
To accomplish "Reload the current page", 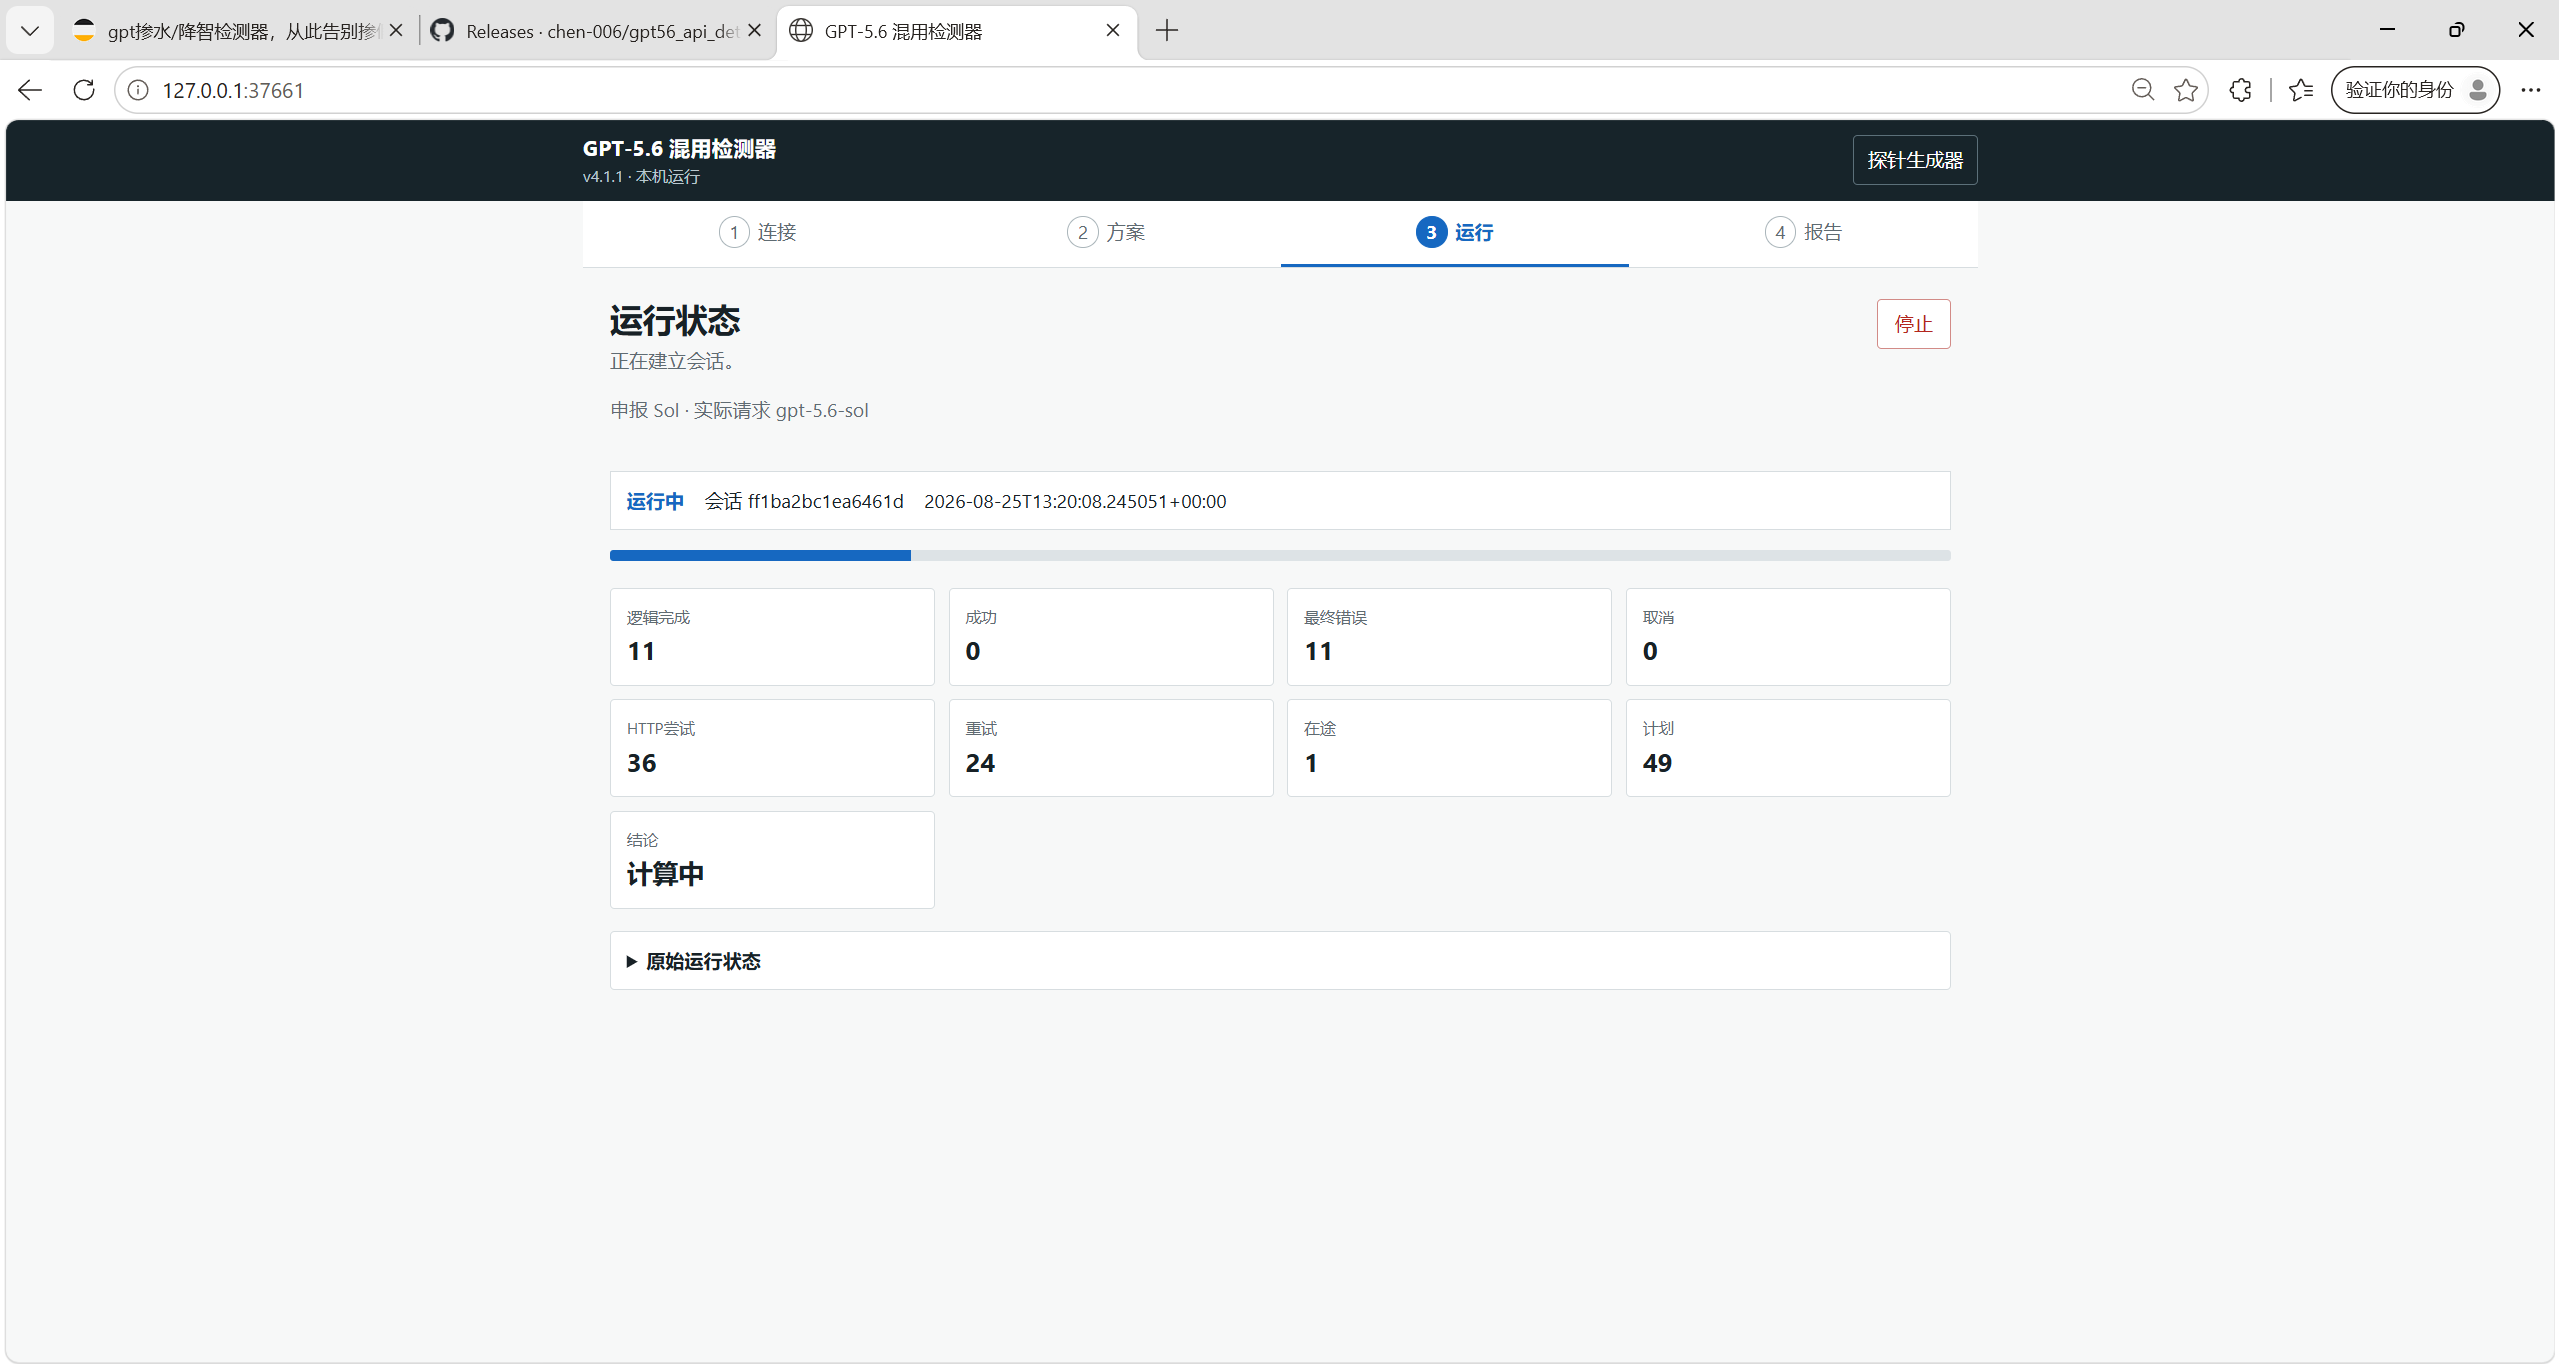I will click(x=84, y=90).
